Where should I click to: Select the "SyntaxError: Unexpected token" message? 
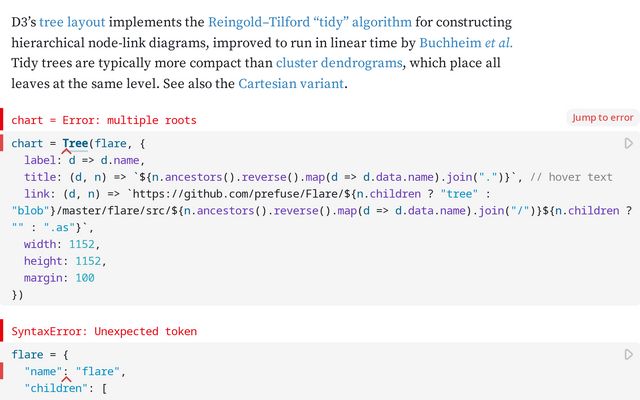tap(104, 331)
